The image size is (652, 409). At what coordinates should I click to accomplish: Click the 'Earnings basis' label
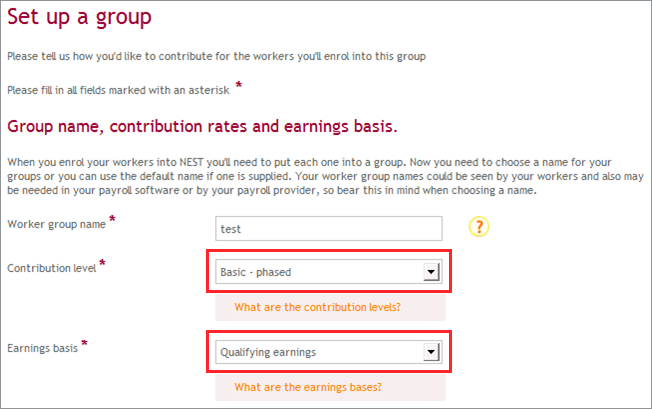[42, 348]
